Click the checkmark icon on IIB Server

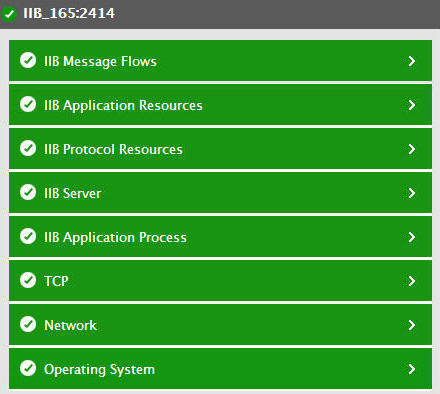(28, 192)
